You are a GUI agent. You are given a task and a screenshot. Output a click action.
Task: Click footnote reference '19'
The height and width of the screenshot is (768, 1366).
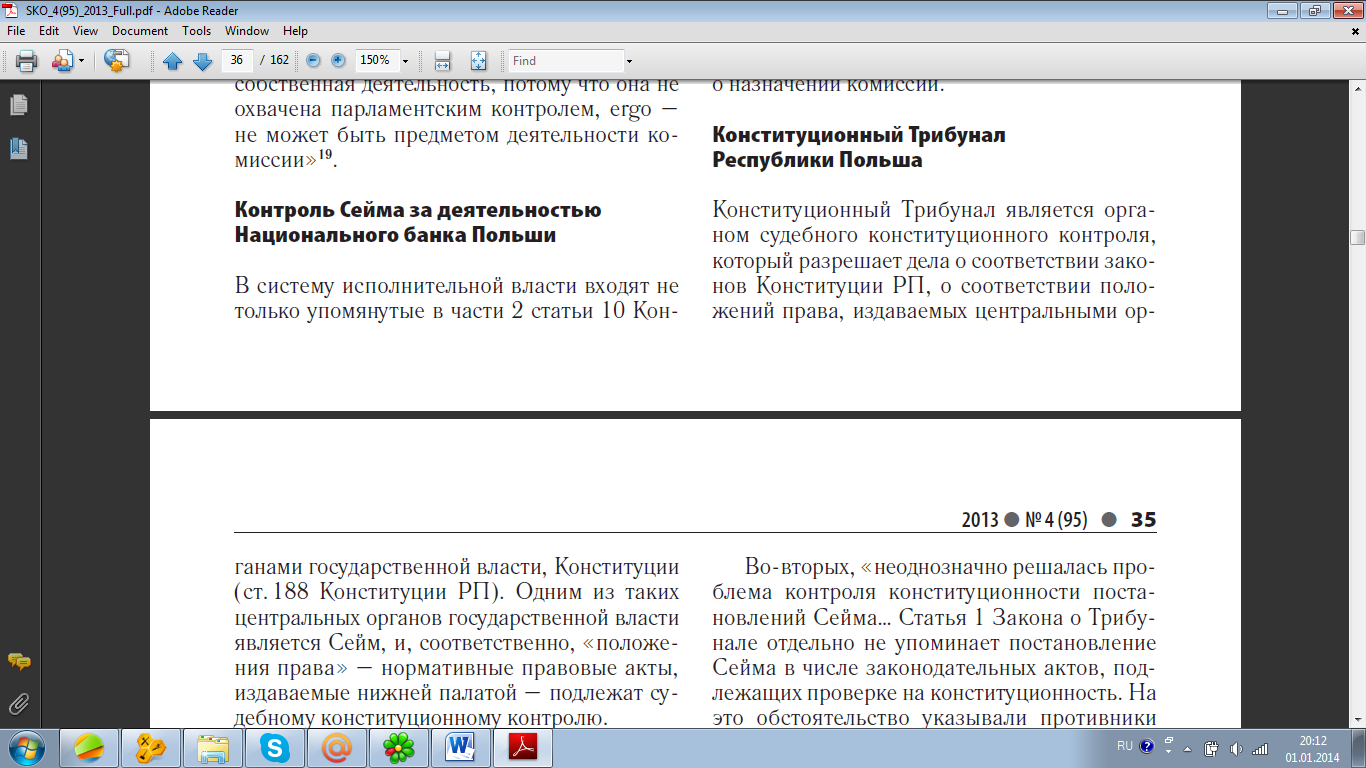point(327,155)
